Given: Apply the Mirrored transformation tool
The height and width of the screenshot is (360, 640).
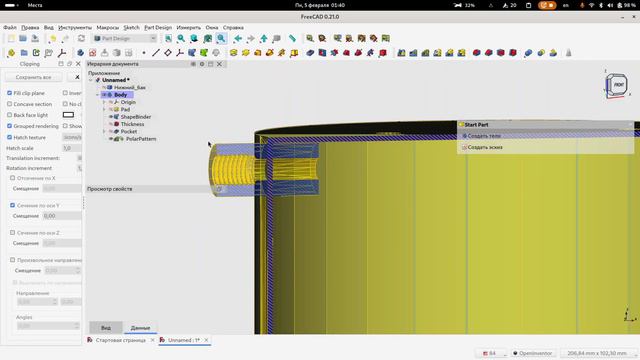Looking at the screenshot, I should [x=402, y=53].
